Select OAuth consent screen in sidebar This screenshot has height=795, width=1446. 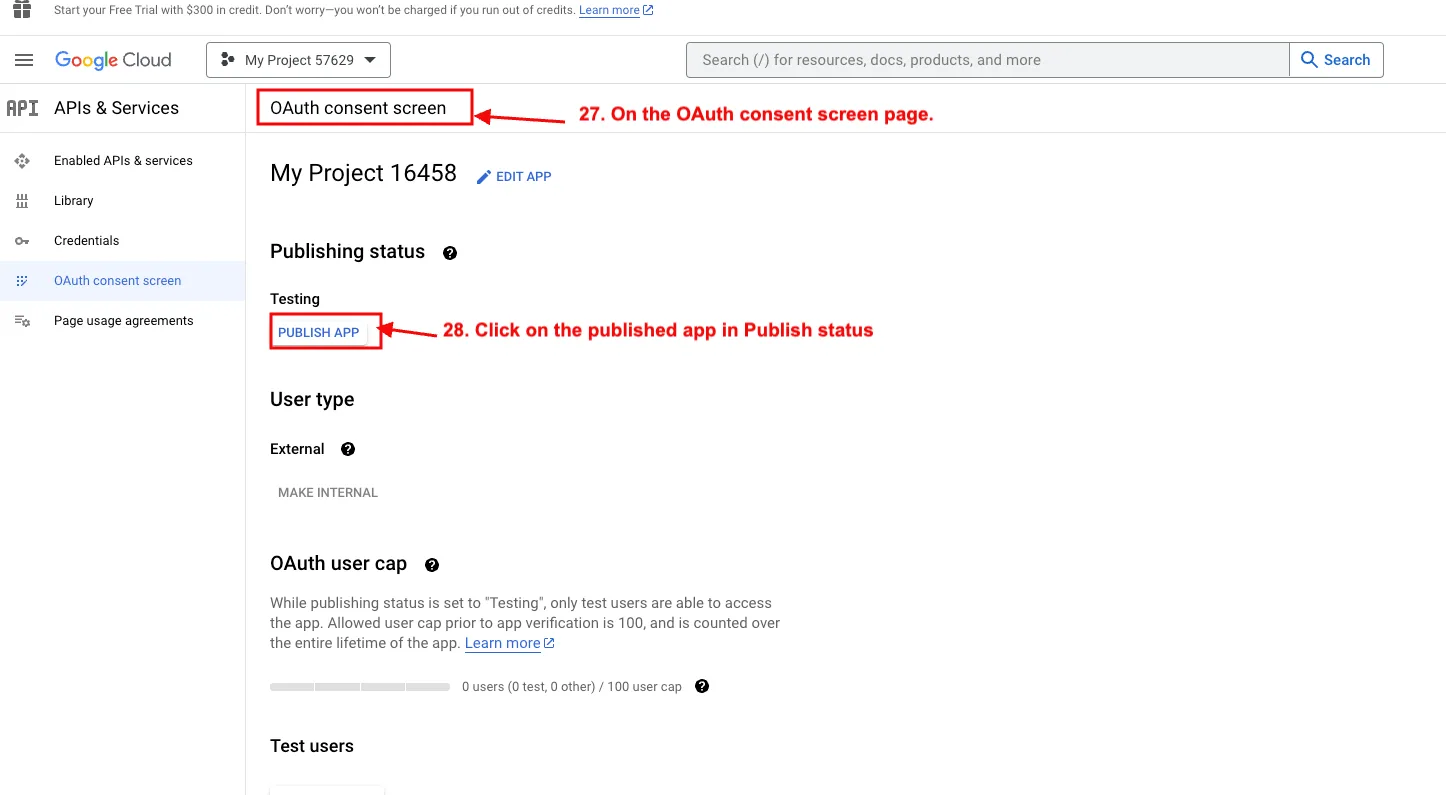(123, 281)
